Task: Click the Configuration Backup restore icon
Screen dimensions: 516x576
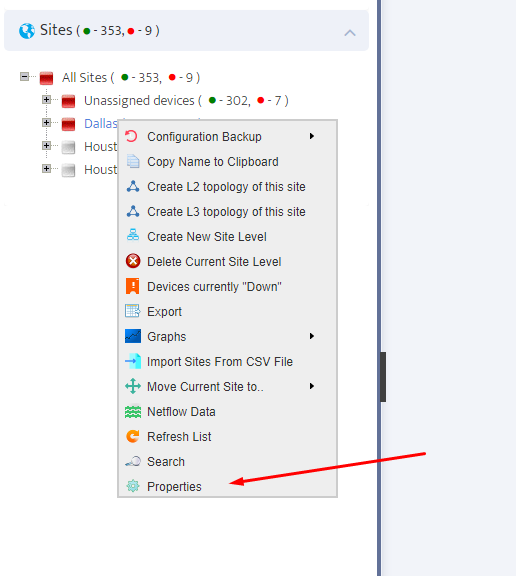Action: click(x=131, y=136)
